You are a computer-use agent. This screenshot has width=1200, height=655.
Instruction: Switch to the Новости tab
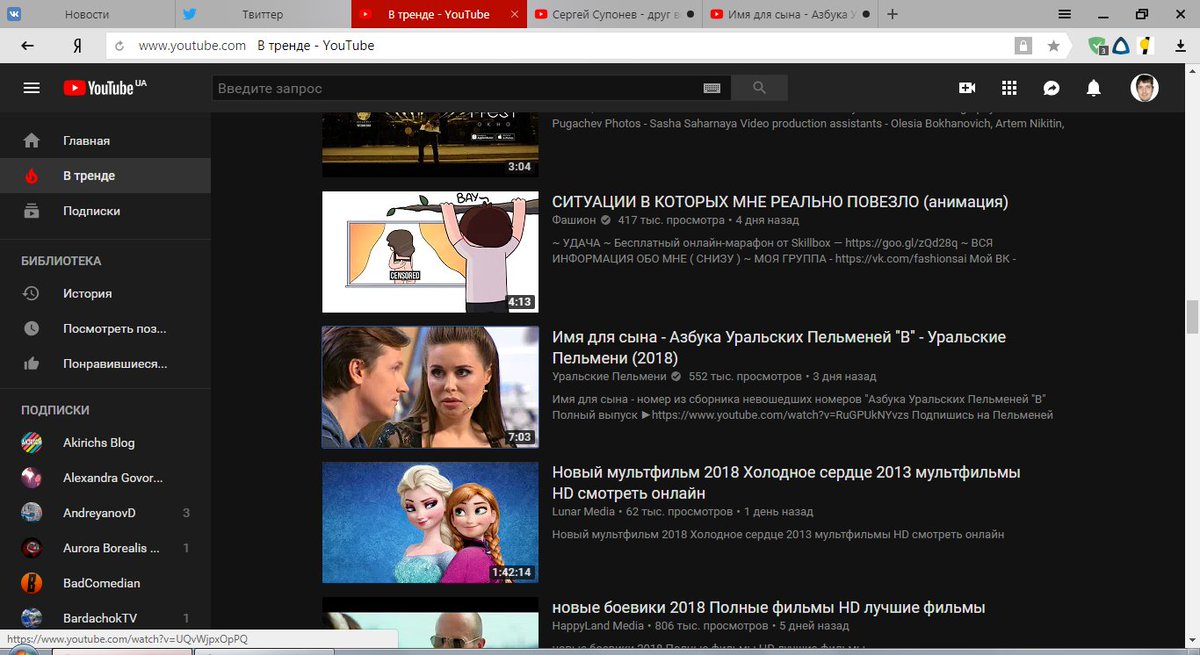[87, 14]
